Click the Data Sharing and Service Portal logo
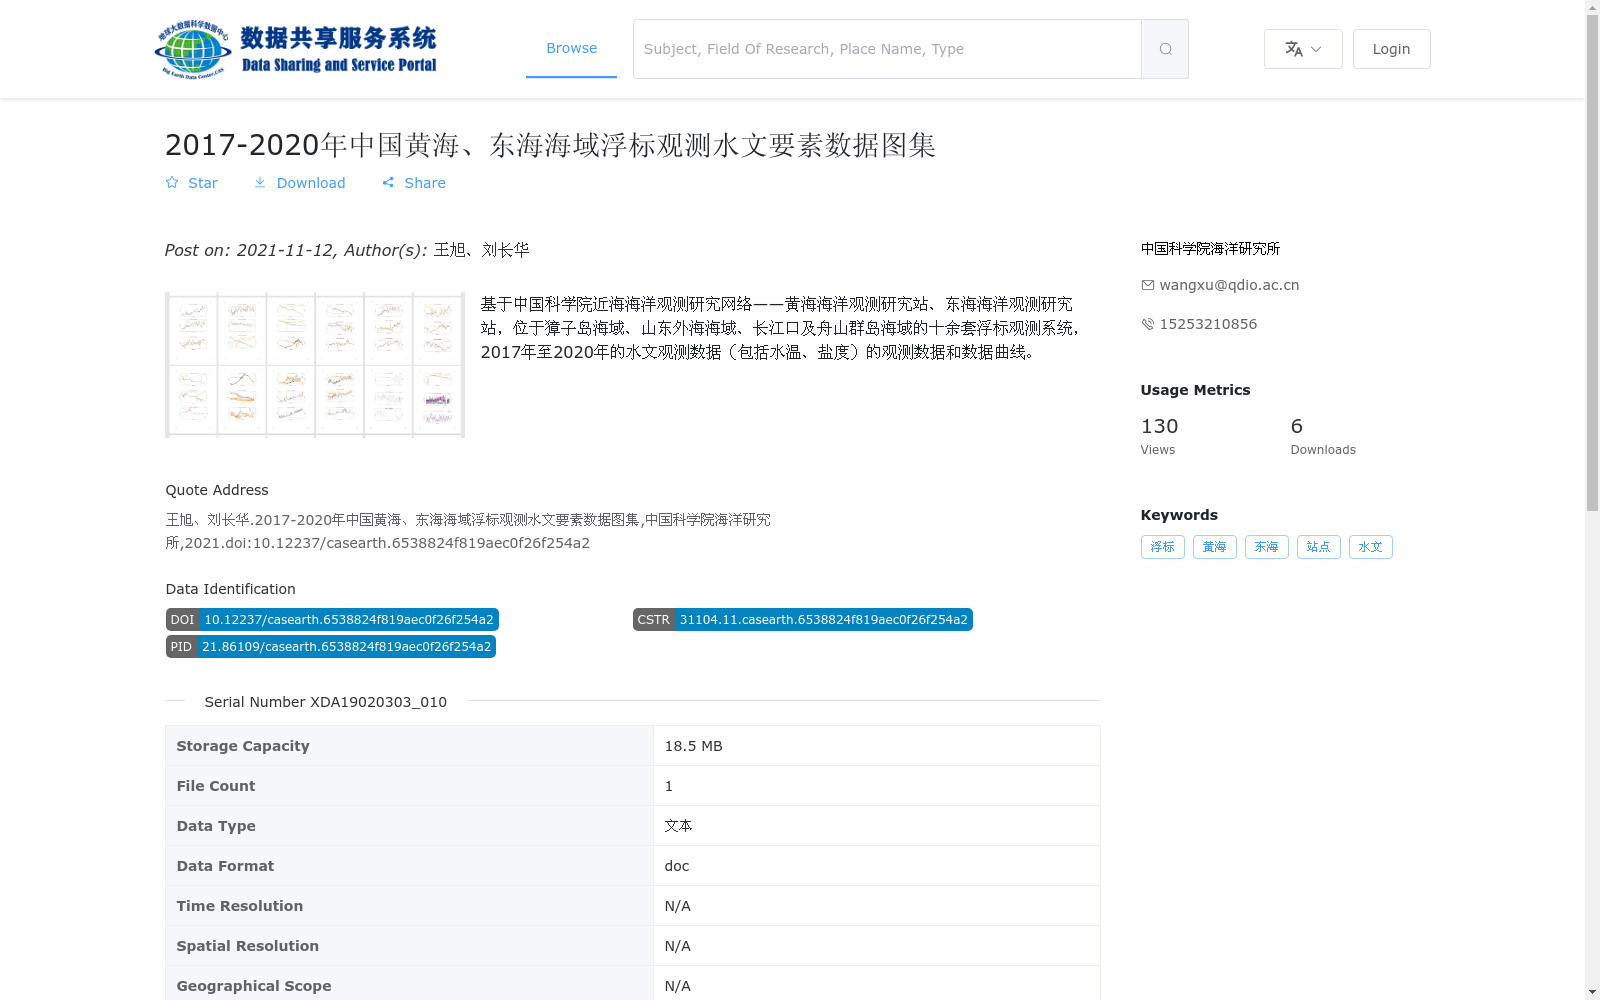The height and width of the screenshot is (1000, 1600). 296,49
